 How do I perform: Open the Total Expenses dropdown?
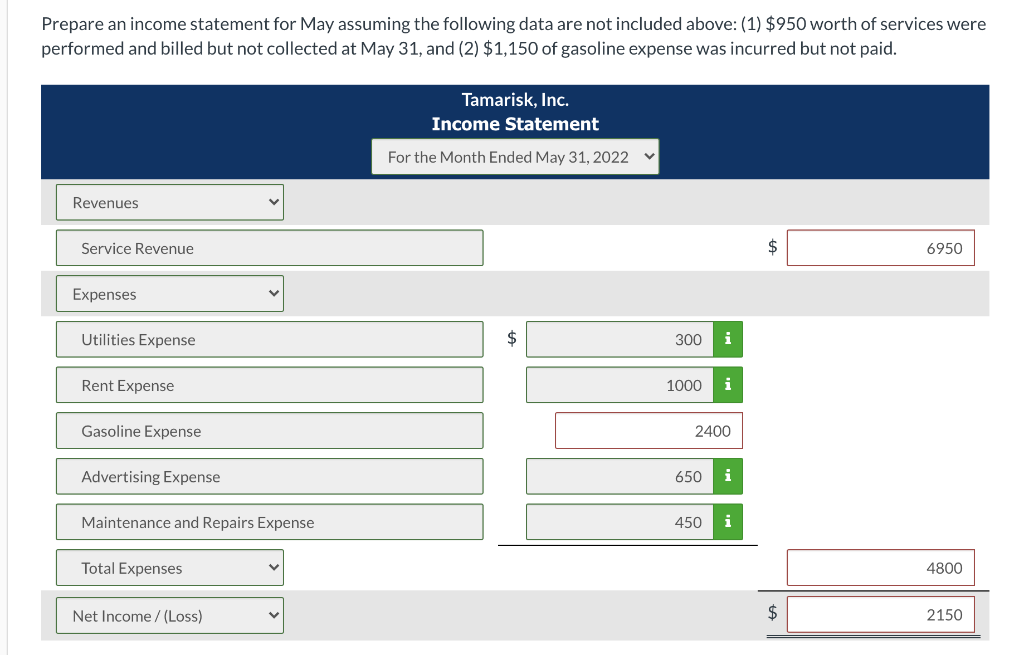[x=170, y=568]
